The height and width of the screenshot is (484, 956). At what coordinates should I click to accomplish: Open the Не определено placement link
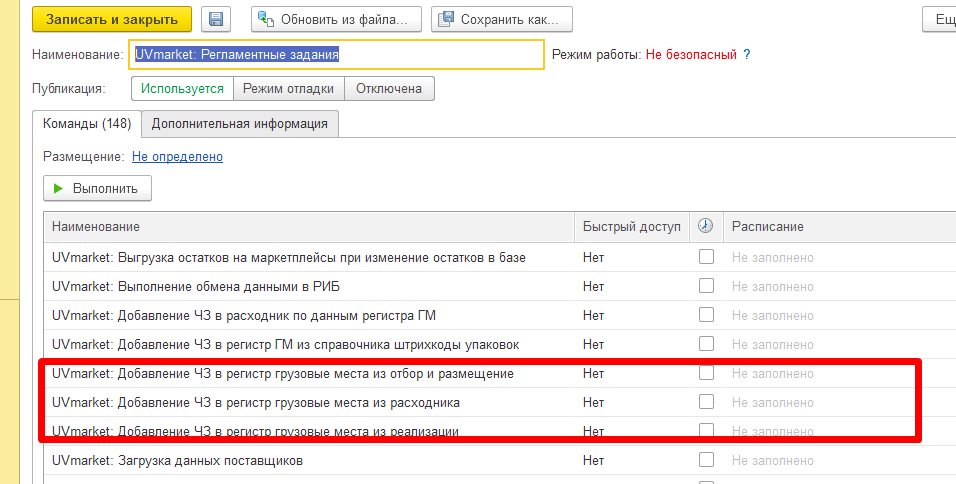[x=177, y=157]
